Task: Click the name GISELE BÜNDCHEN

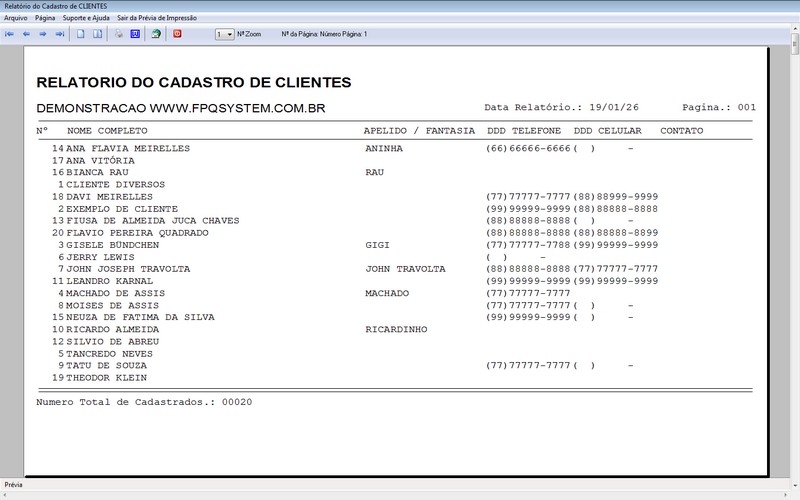Action: pos(113,245)
